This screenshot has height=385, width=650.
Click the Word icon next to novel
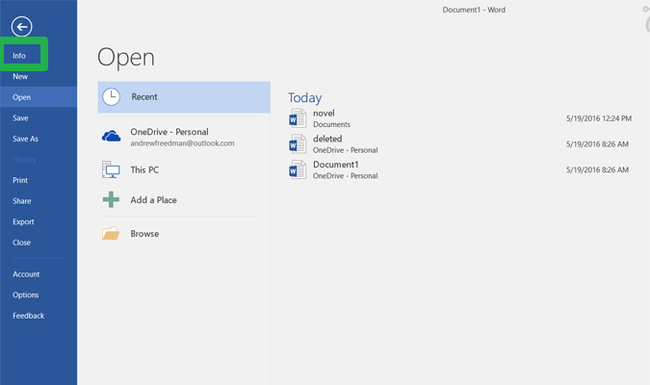[x=297, y=119]
